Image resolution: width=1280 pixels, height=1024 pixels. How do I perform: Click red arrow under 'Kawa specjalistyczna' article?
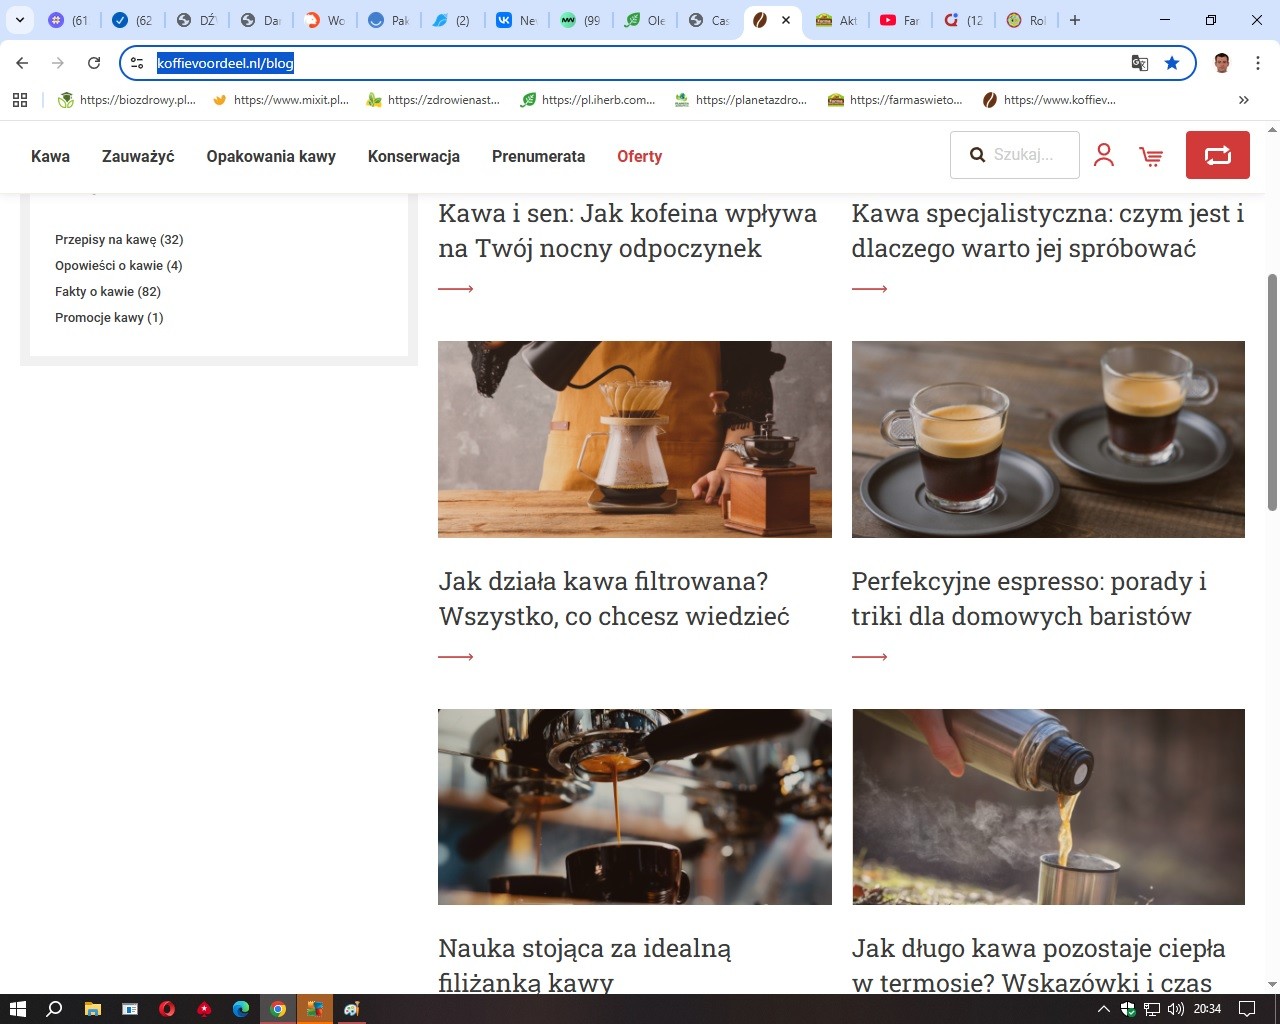870,289
